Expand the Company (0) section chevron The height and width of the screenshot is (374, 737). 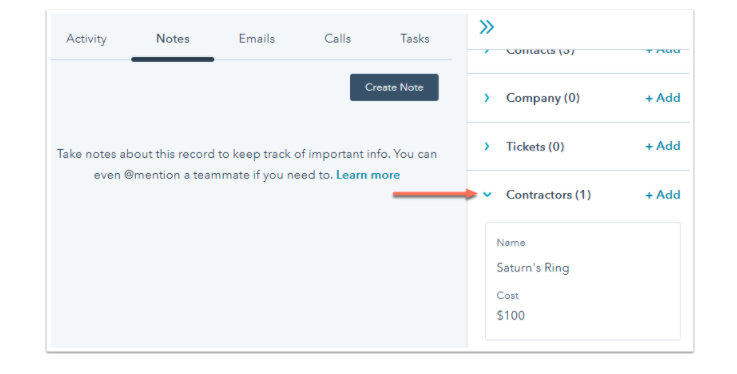tap(487, 98)
